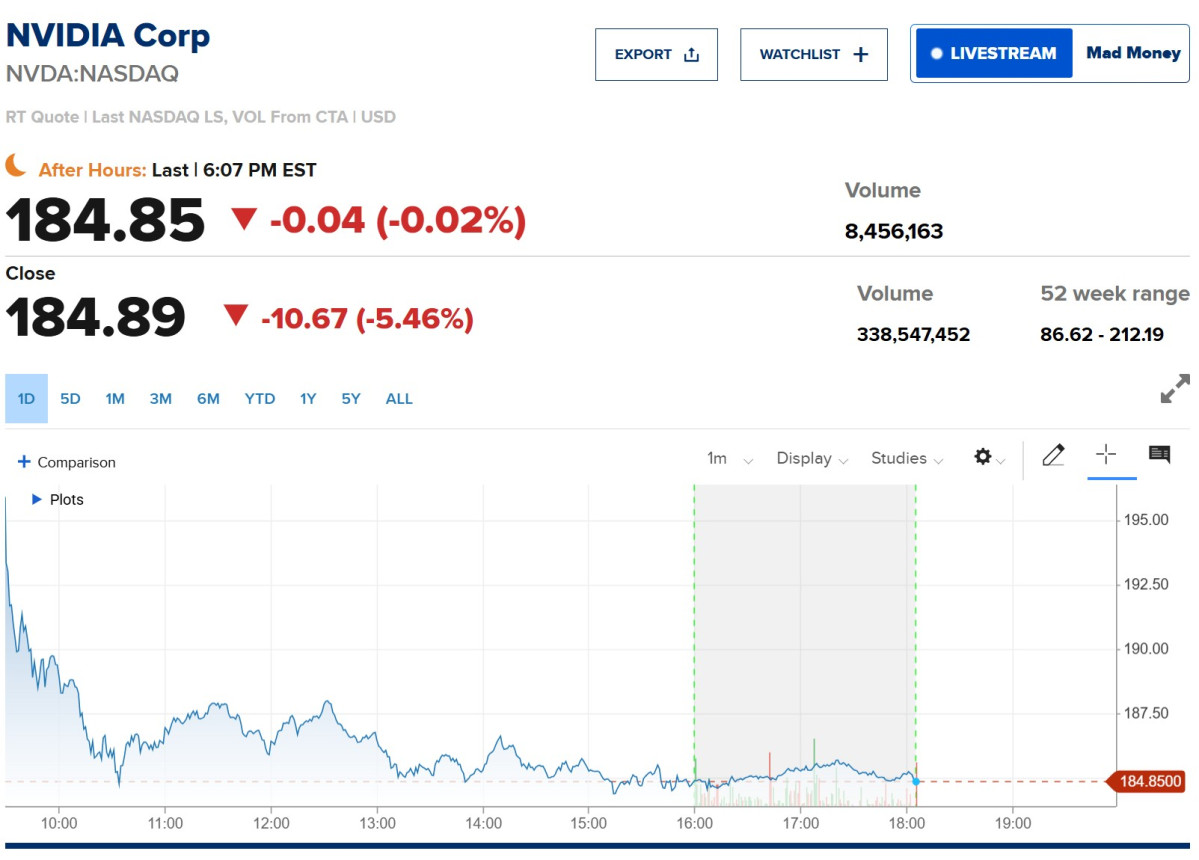The width and height of the screenshot is (1199, 860).
Task: Click the NVDA:NASDAQ ticker text
Action: coord(92,73)
